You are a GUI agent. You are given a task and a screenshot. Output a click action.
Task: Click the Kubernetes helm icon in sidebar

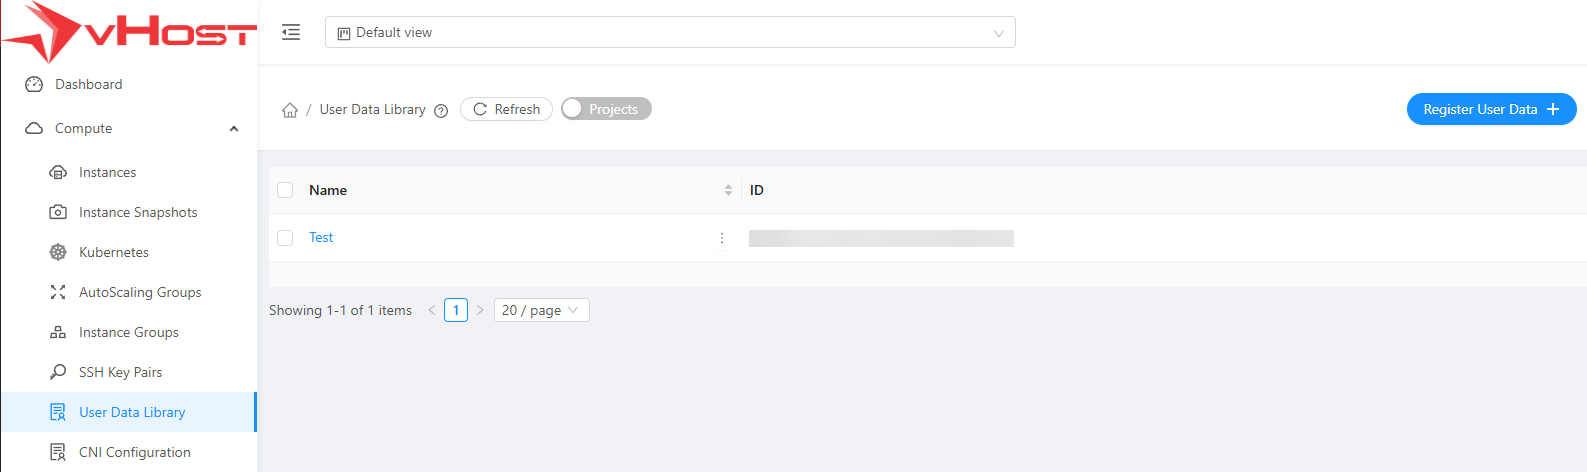[58, 252]
